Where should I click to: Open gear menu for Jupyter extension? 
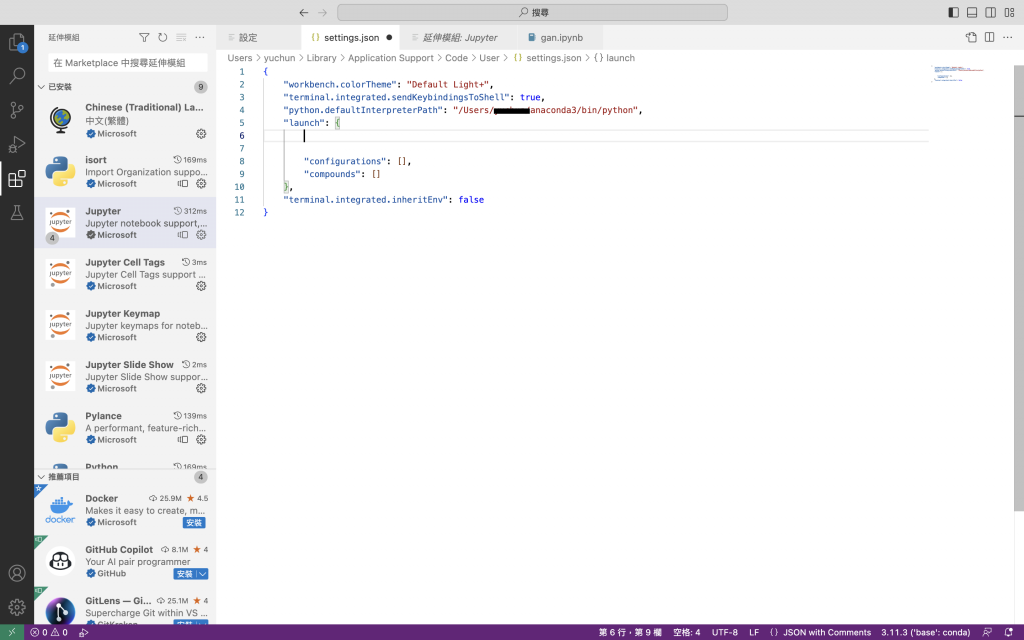point(201,234)
